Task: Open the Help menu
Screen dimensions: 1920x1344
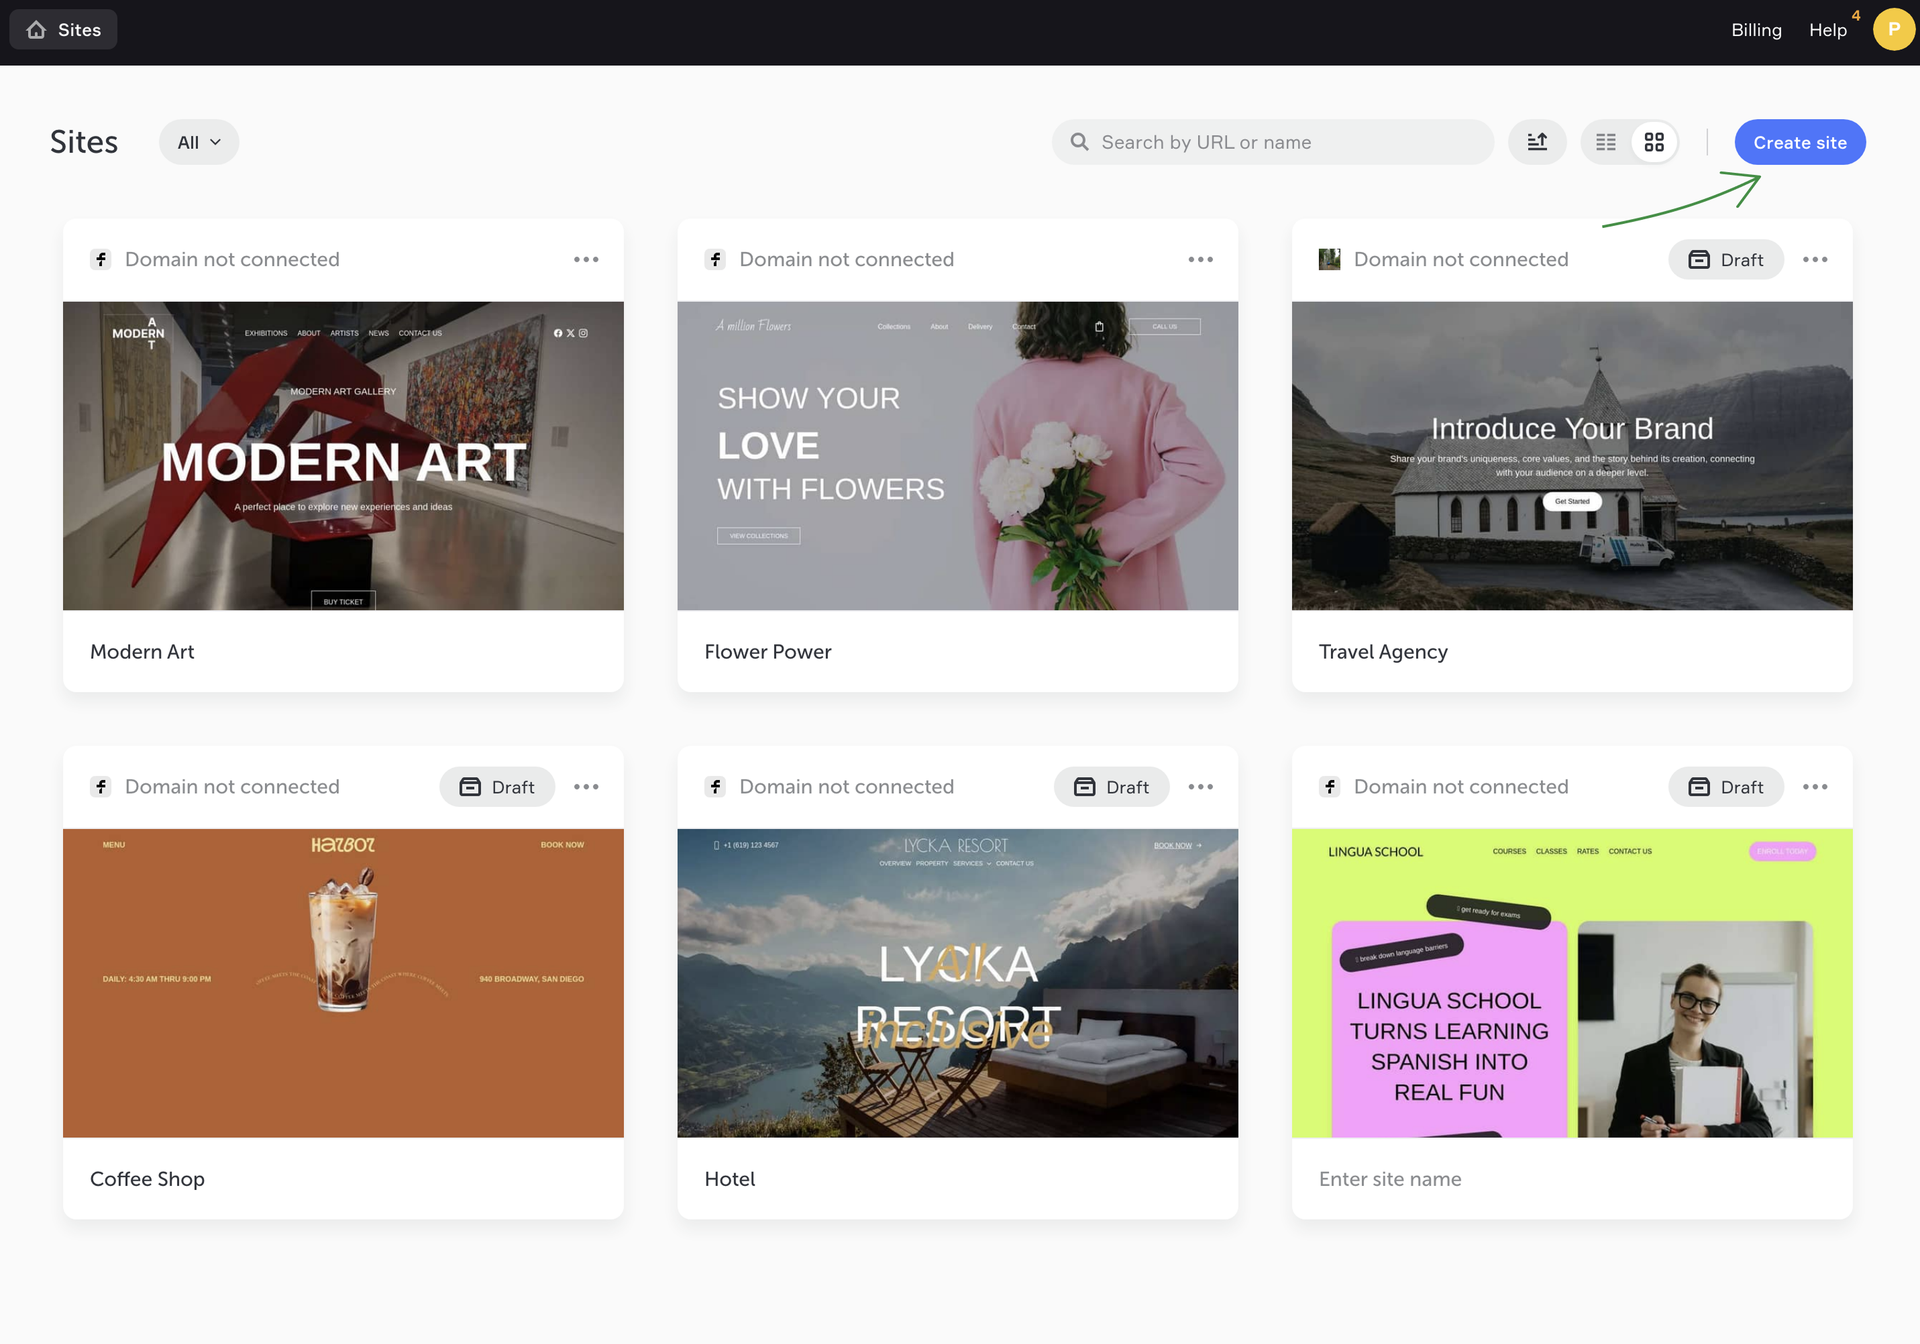Action: tap(1827, 30)
